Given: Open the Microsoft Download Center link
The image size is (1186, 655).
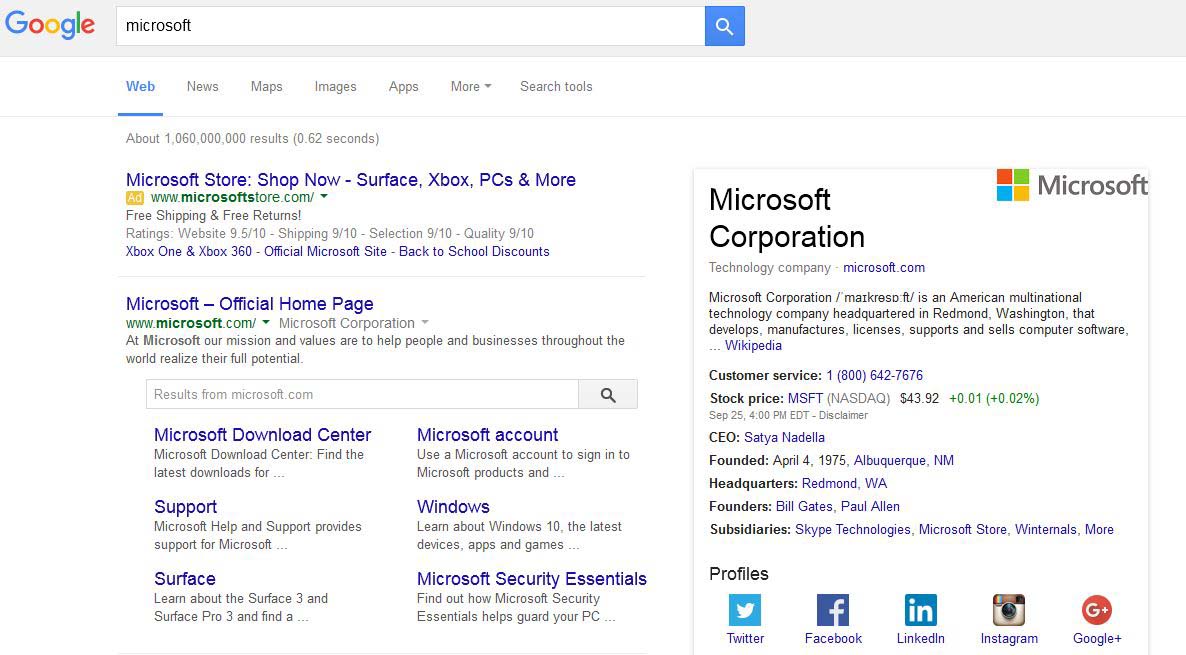Looking at the screenshot, I should pyautogui.click(x=262, y=435).
